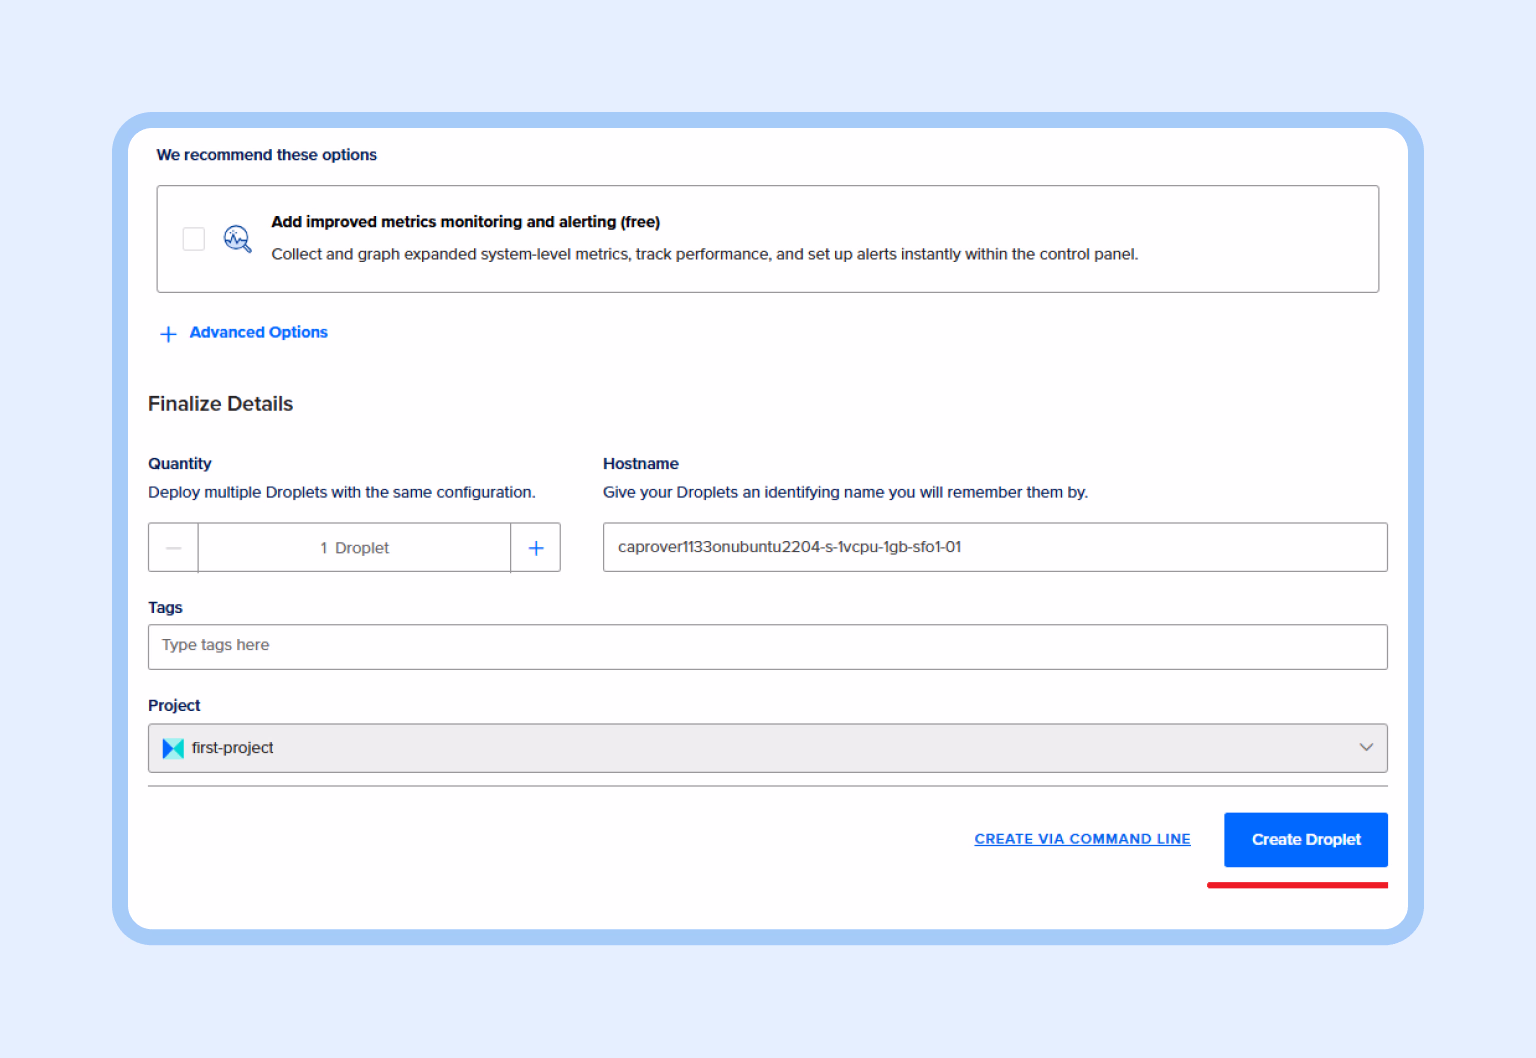Click the 'Project' label

[174, 706]
